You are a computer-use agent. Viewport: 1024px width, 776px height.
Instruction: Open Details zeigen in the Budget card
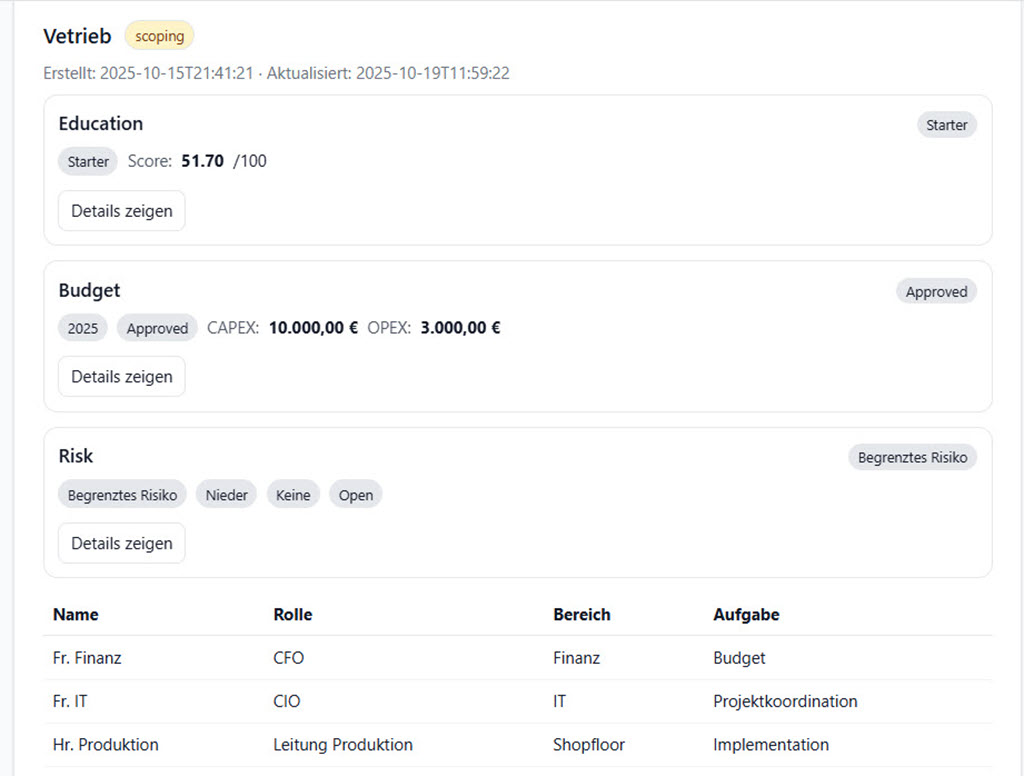tap(121, 377)
